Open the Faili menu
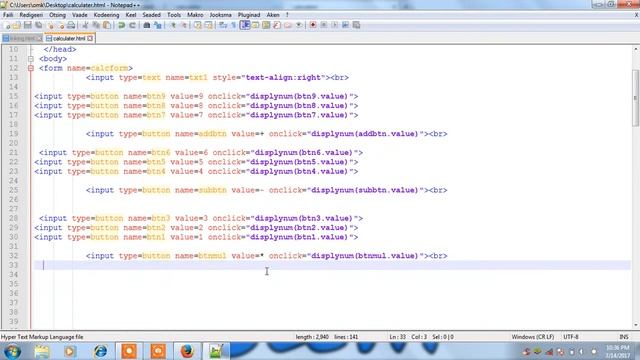This screenshot has height=360, width=640. tap(8, 15)
